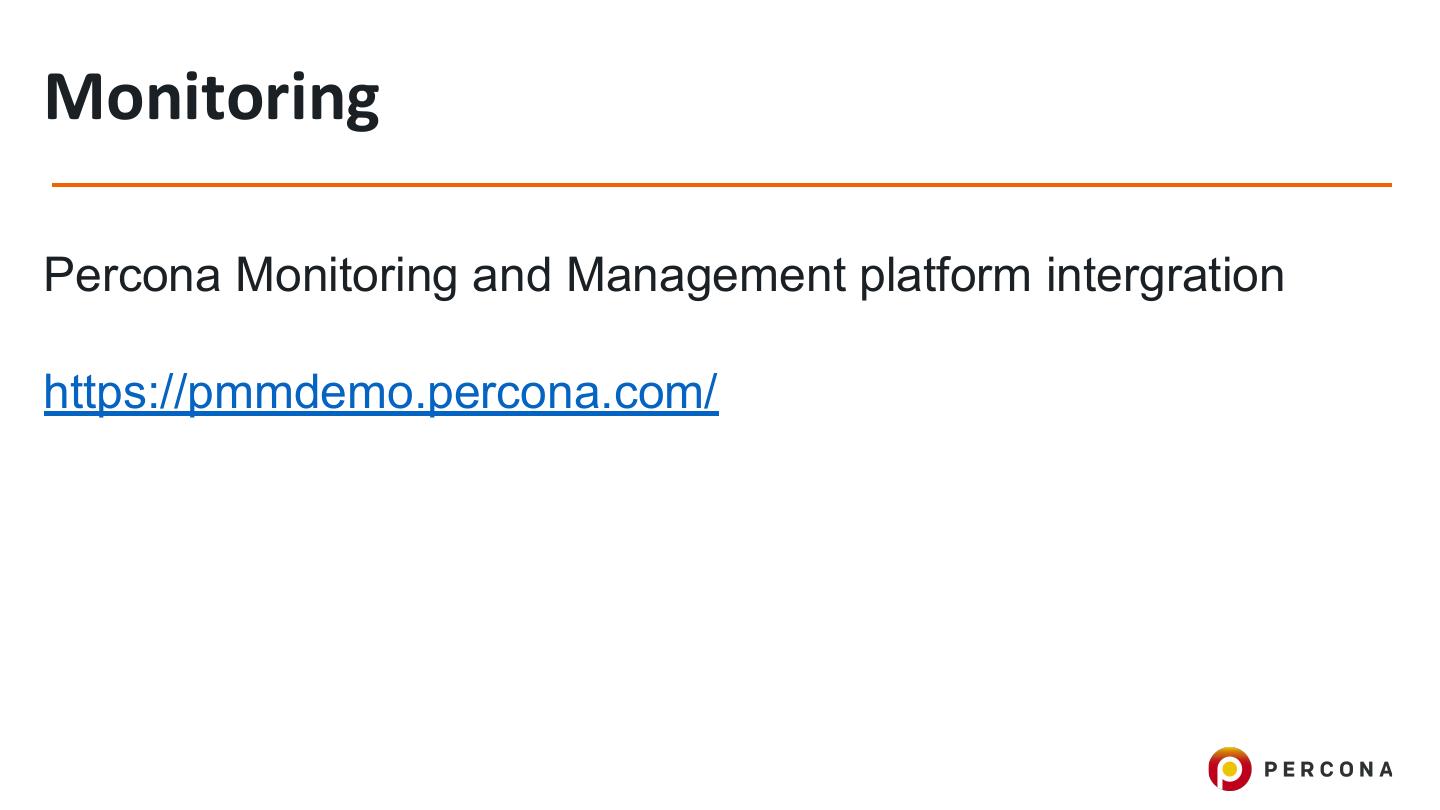Click the orange horizontal divider line
The height and width of the screenshot is (810, 1440).
[x=720, y=185]
